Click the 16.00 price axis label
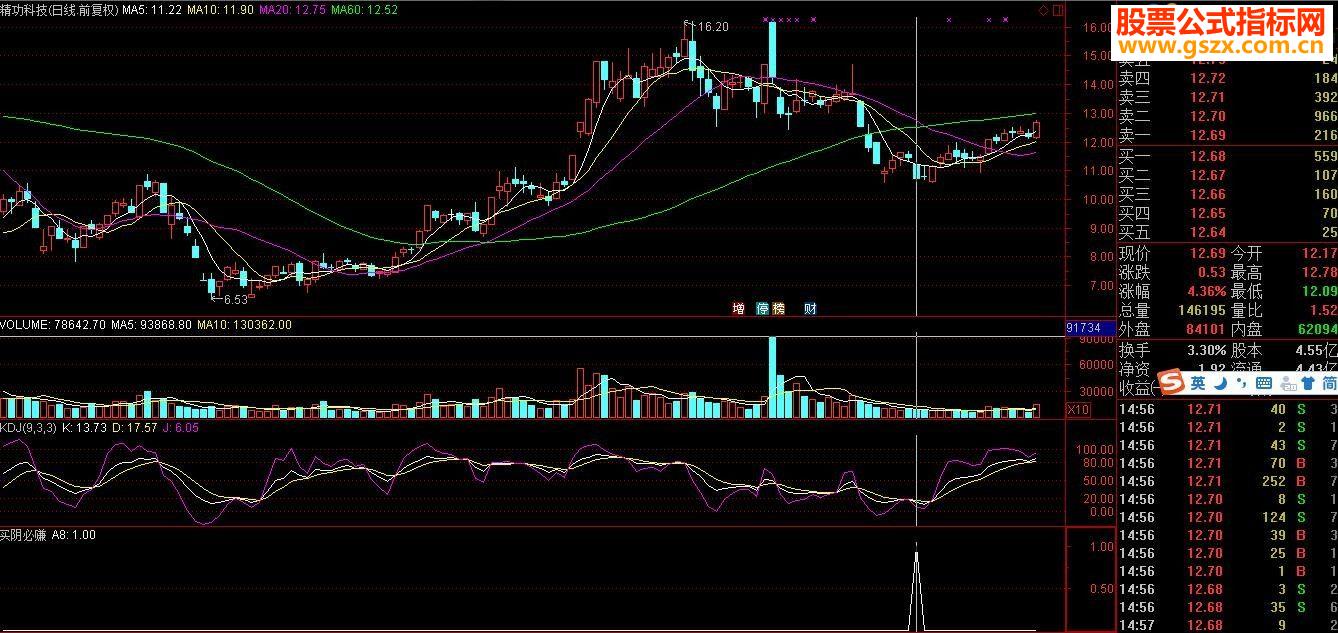The width and height of the screenshot is (1338, 633). [x=1097, y=28]
